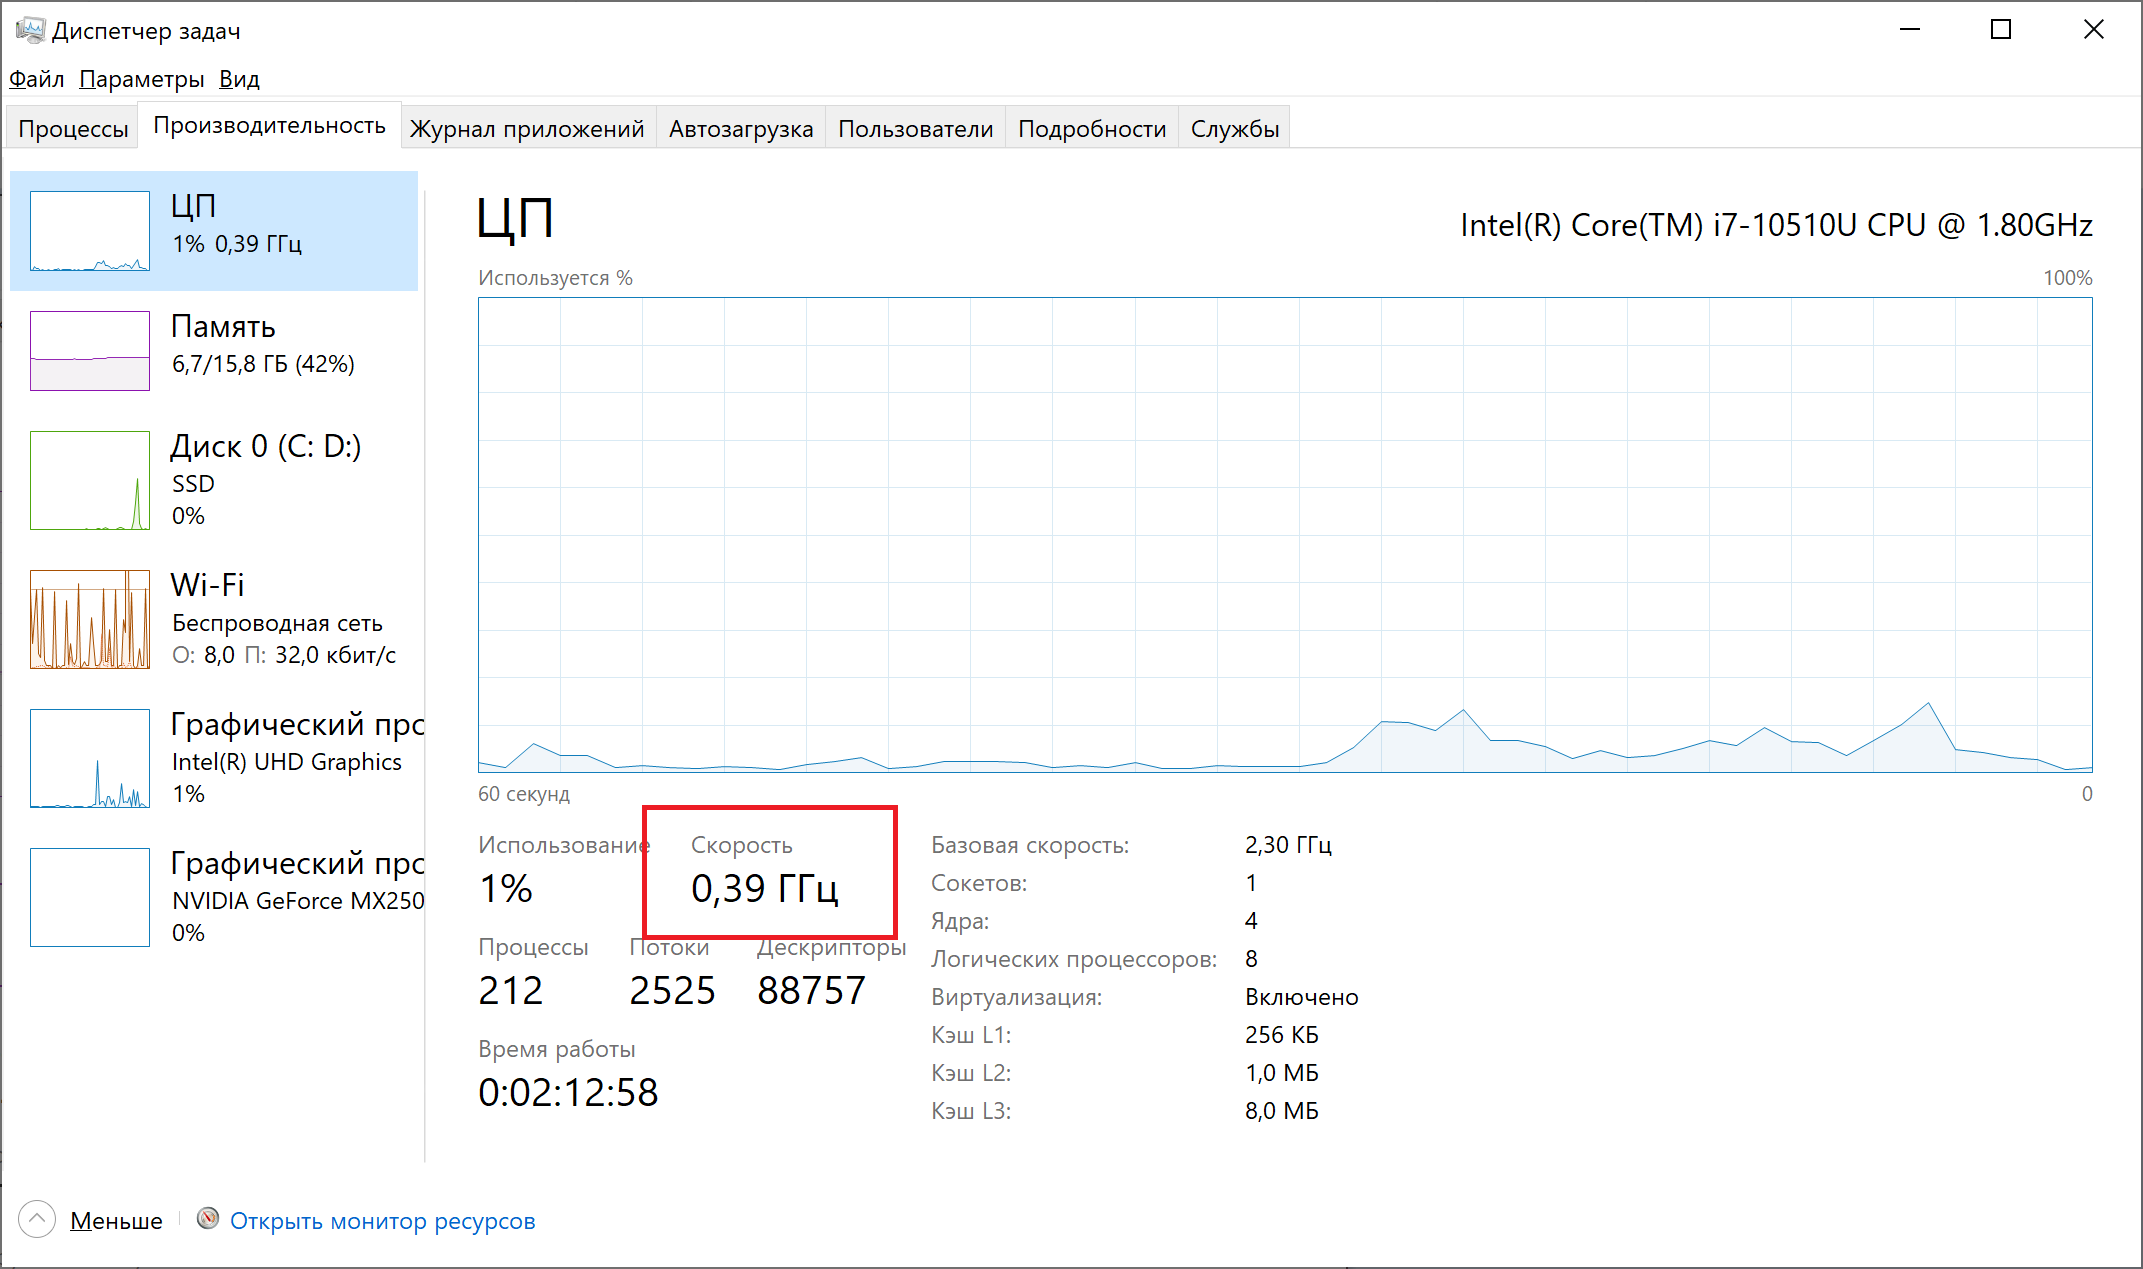Click the Меньше button label
Screen dimensions: 2143x1269
(116, 1220)
